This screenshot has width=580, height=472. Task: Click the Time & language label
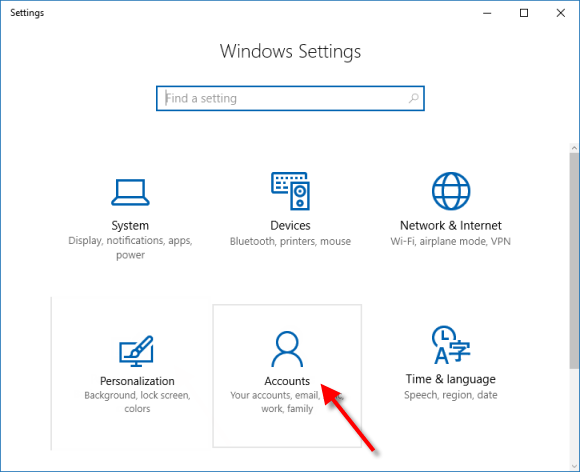(x=451, y=379)
